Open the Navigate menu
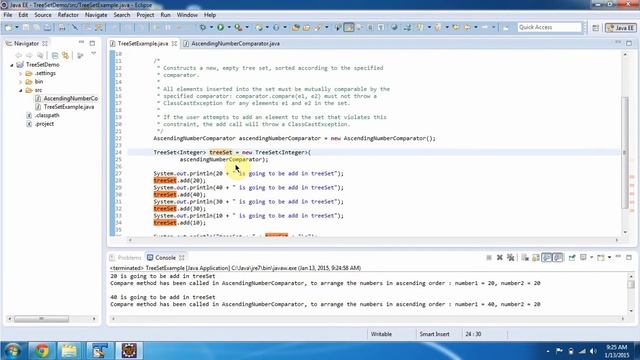 tap(96, 15)
